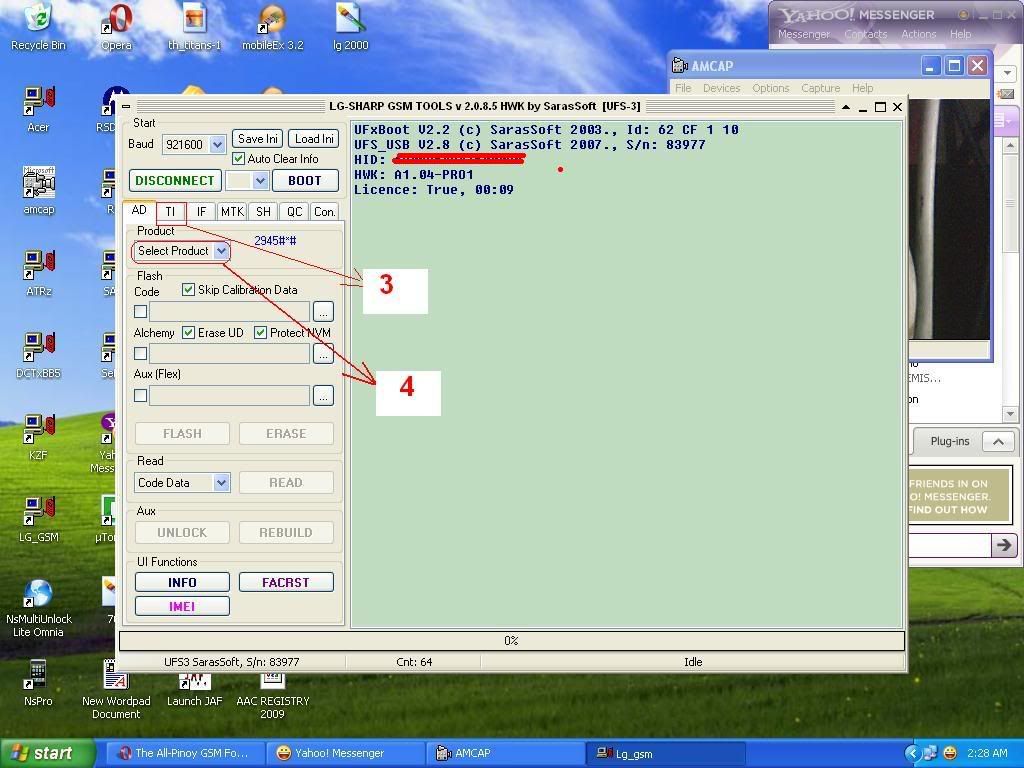Open the KZF desktop shortcut
Image resolution: width=1024 pixels, height=768 pixels.
click(x=39, y=437)
